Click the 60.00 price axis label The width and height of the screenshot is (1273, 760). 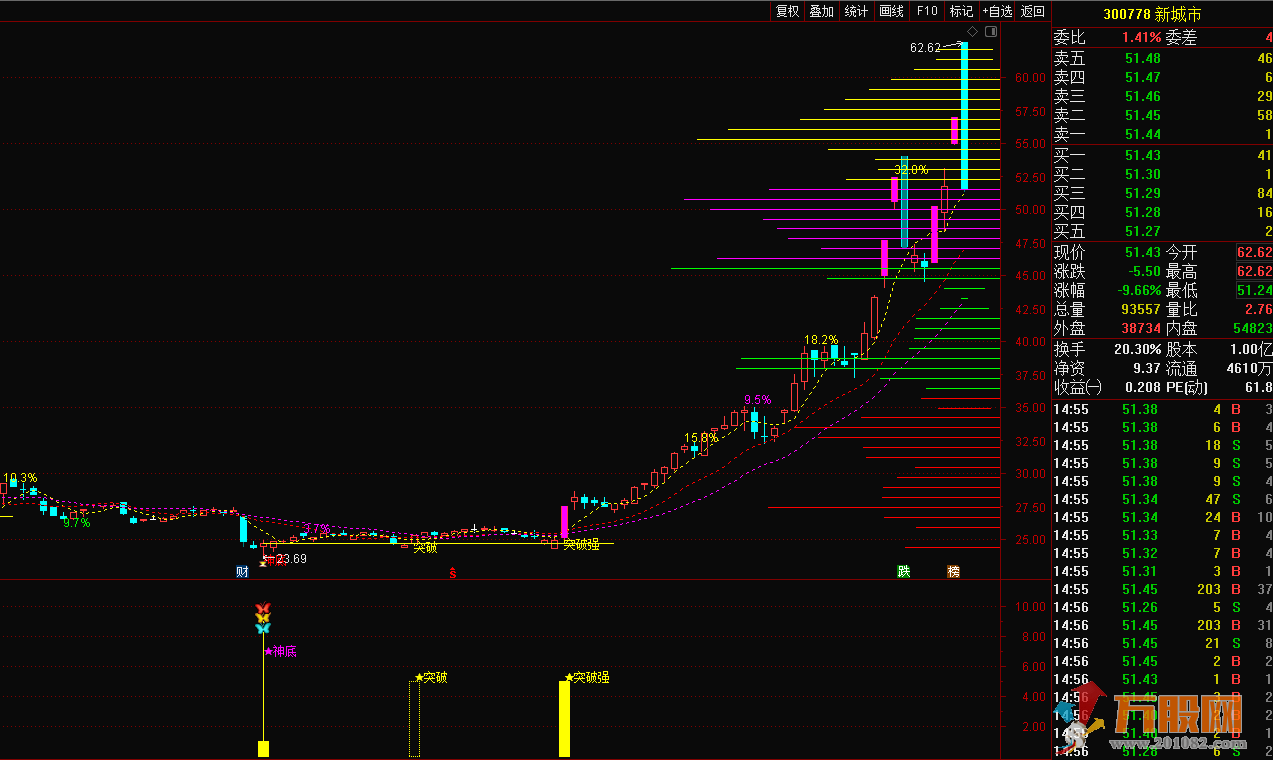pyautogui.click(x=1030, y=78)
